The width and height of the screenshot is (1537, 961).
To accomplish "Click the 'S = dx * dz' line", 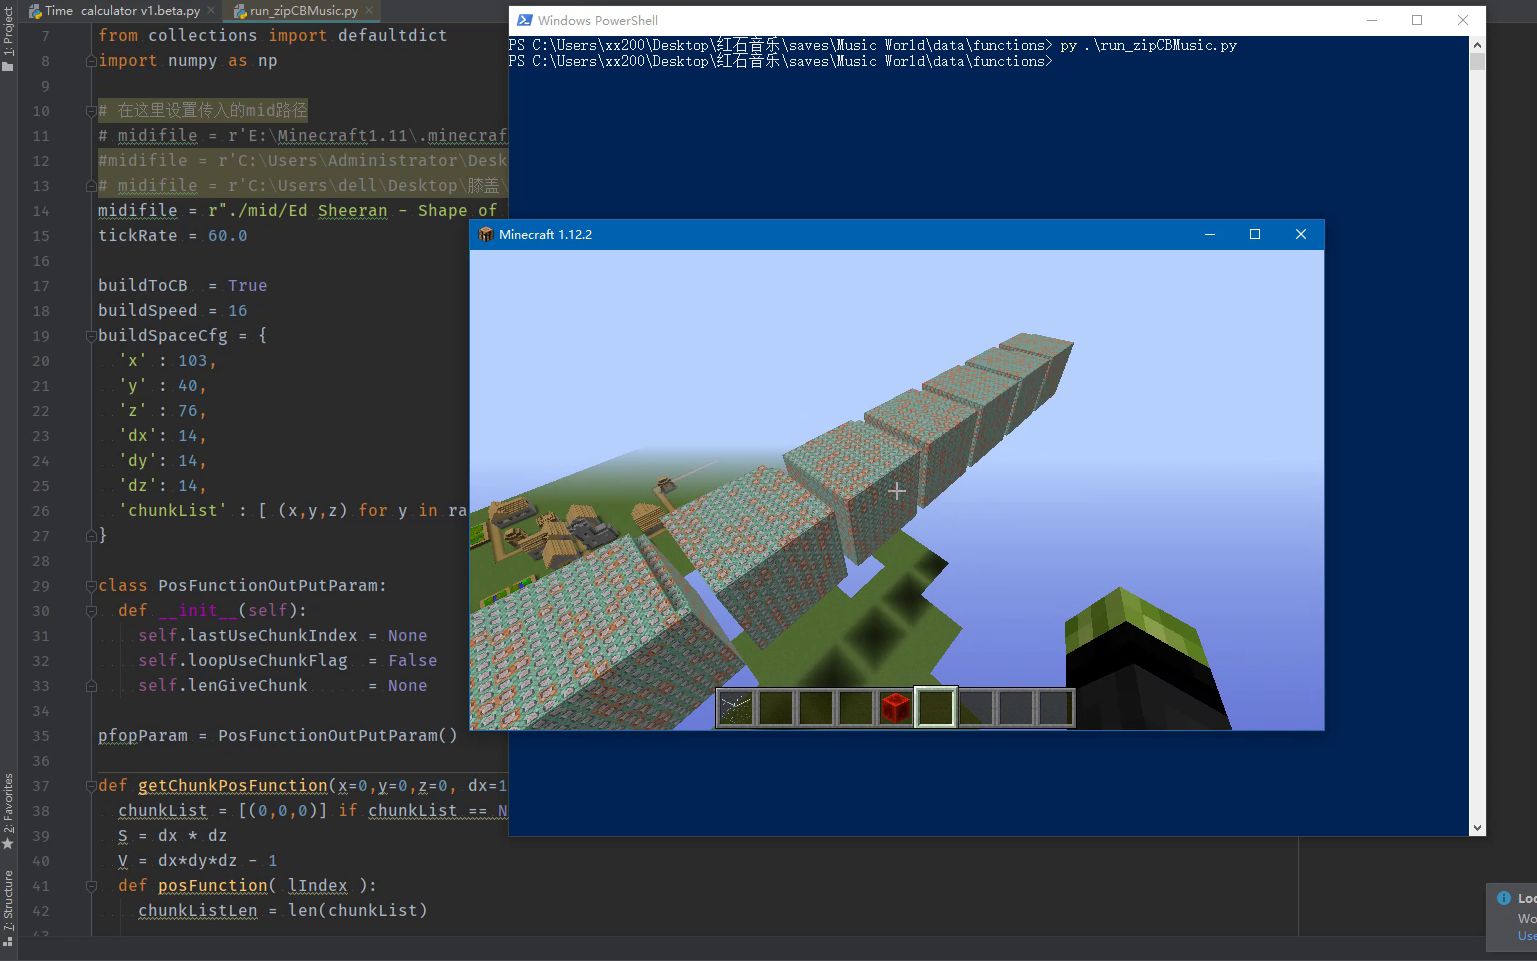I will point(172,836).
